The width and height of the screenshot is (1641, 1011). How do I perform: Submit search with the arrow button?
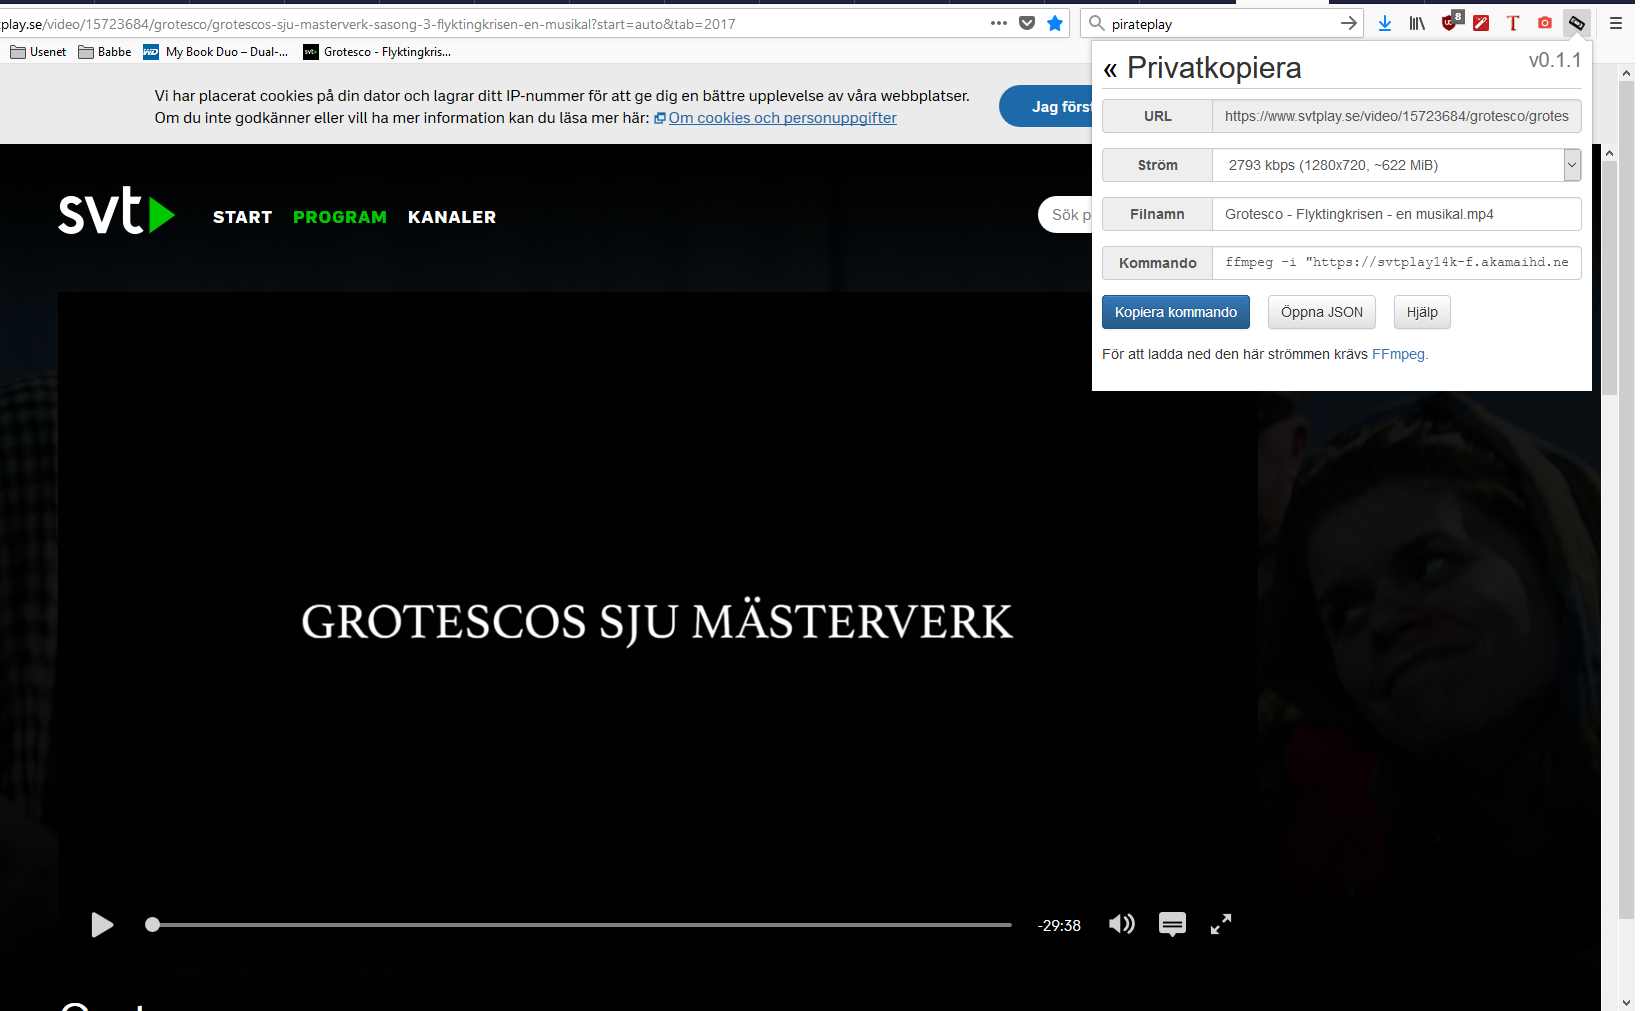[x=1349, y=23]
